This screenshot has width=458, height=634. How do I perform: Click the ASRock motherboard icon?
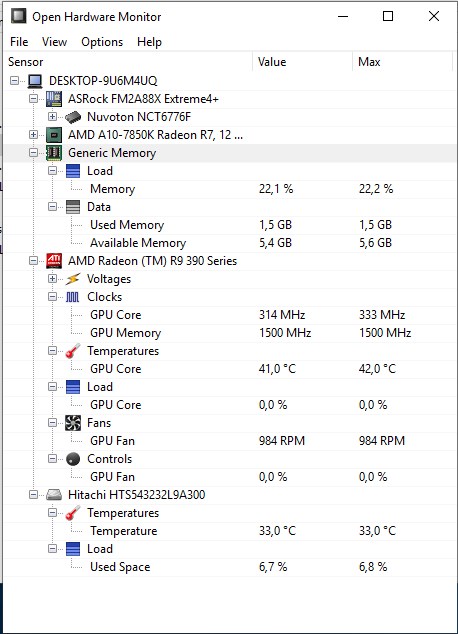coord(54,99)
